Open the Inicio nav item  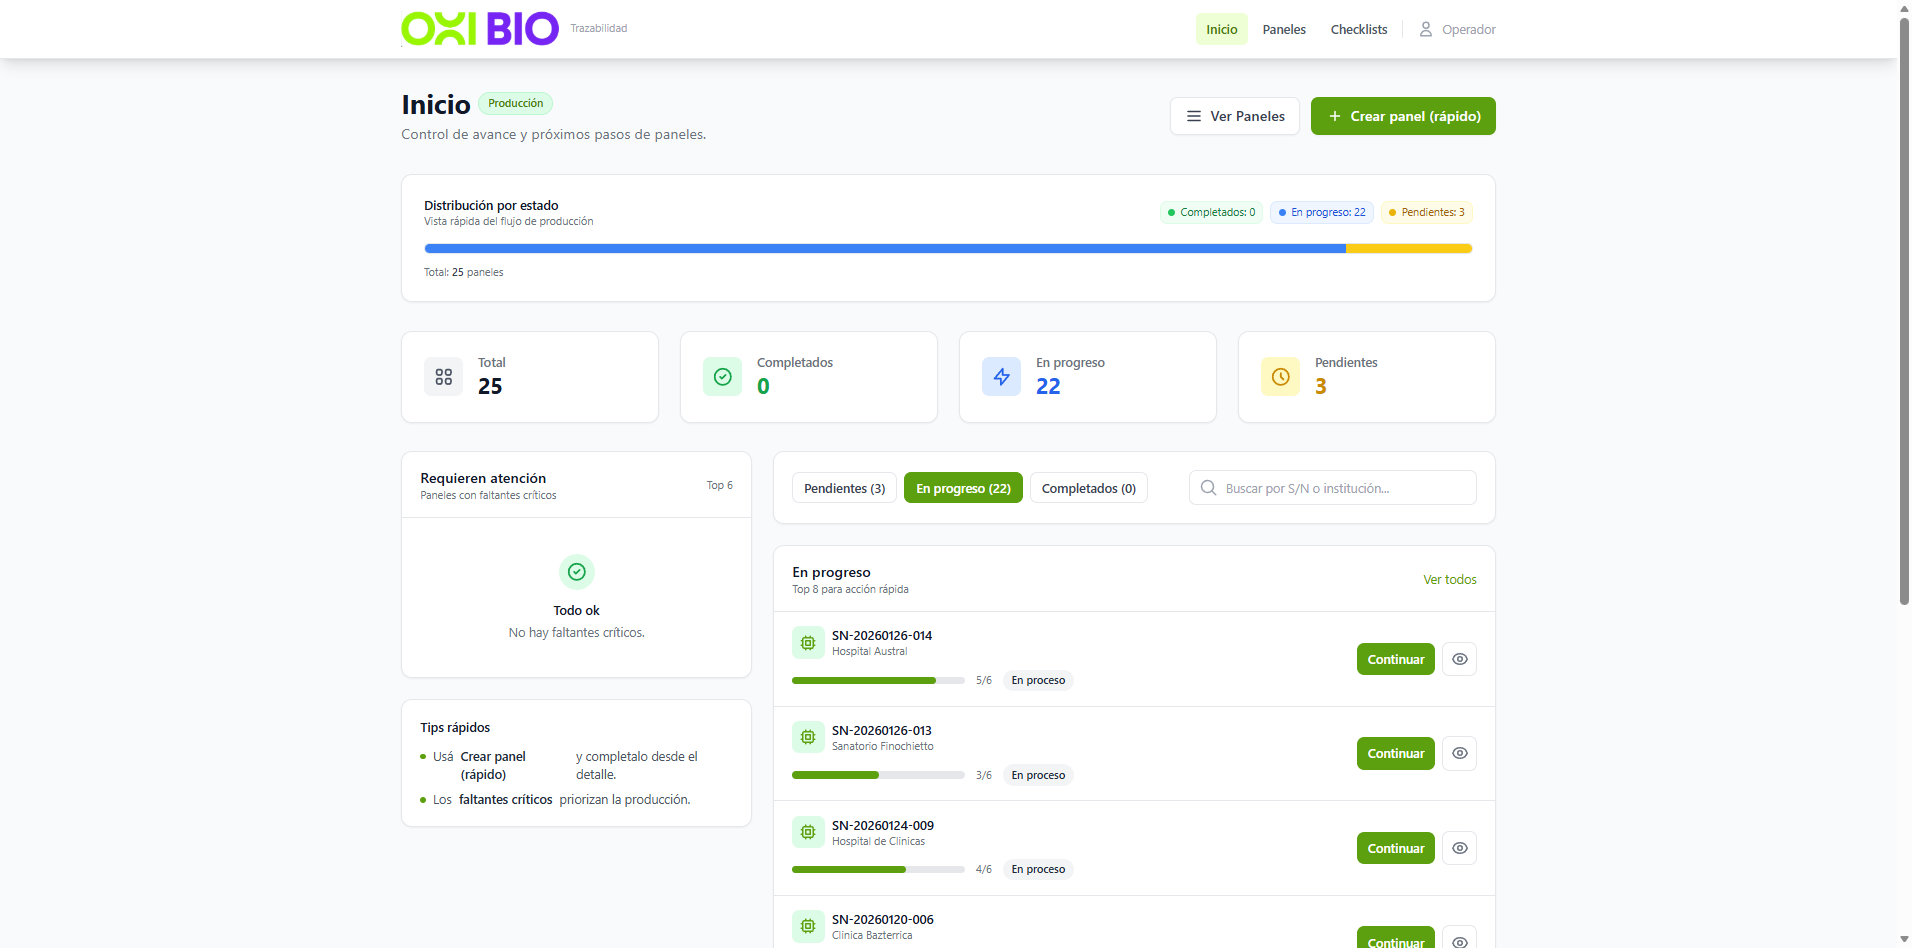(1222, 29)
